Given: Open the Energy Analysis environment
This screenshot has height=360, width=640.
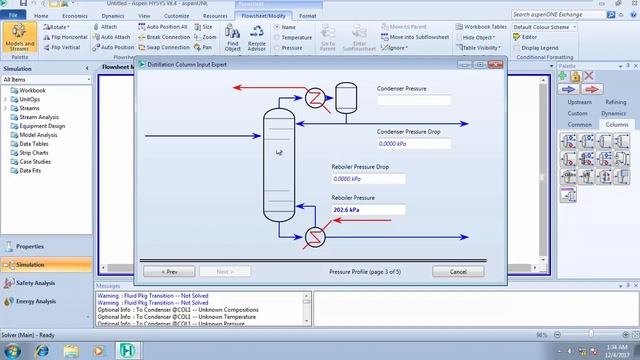Looking at the screenshot, I should pos(46,301).
